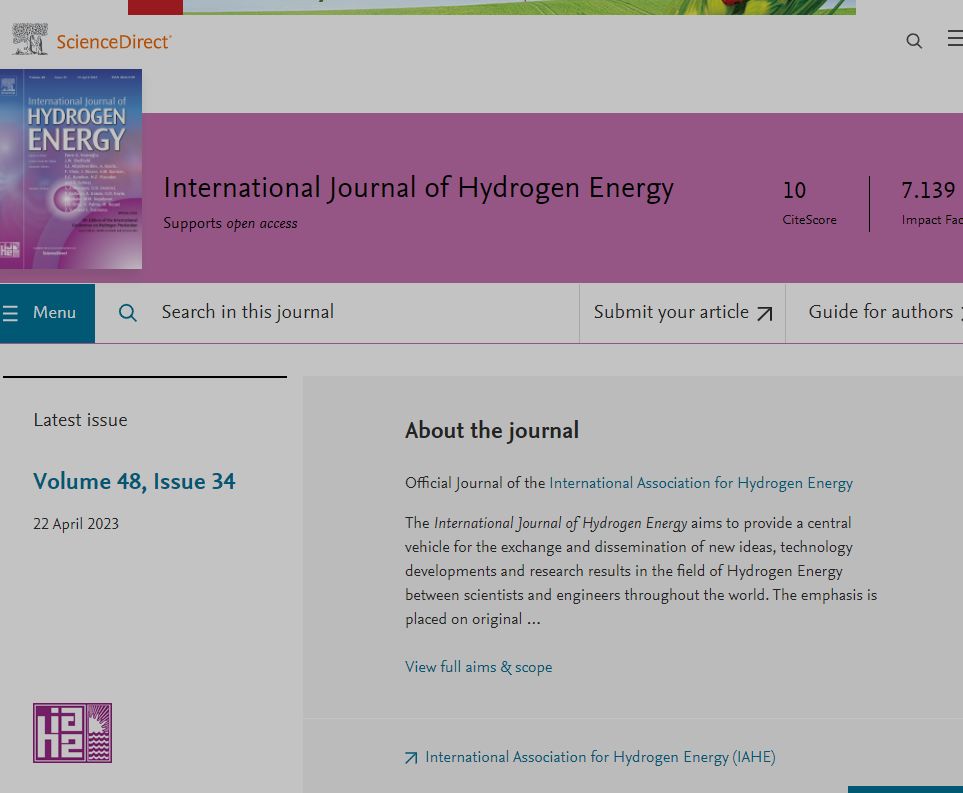Open the journal Menu panel
Screen dimensions: 963x793
pos(48,312)
